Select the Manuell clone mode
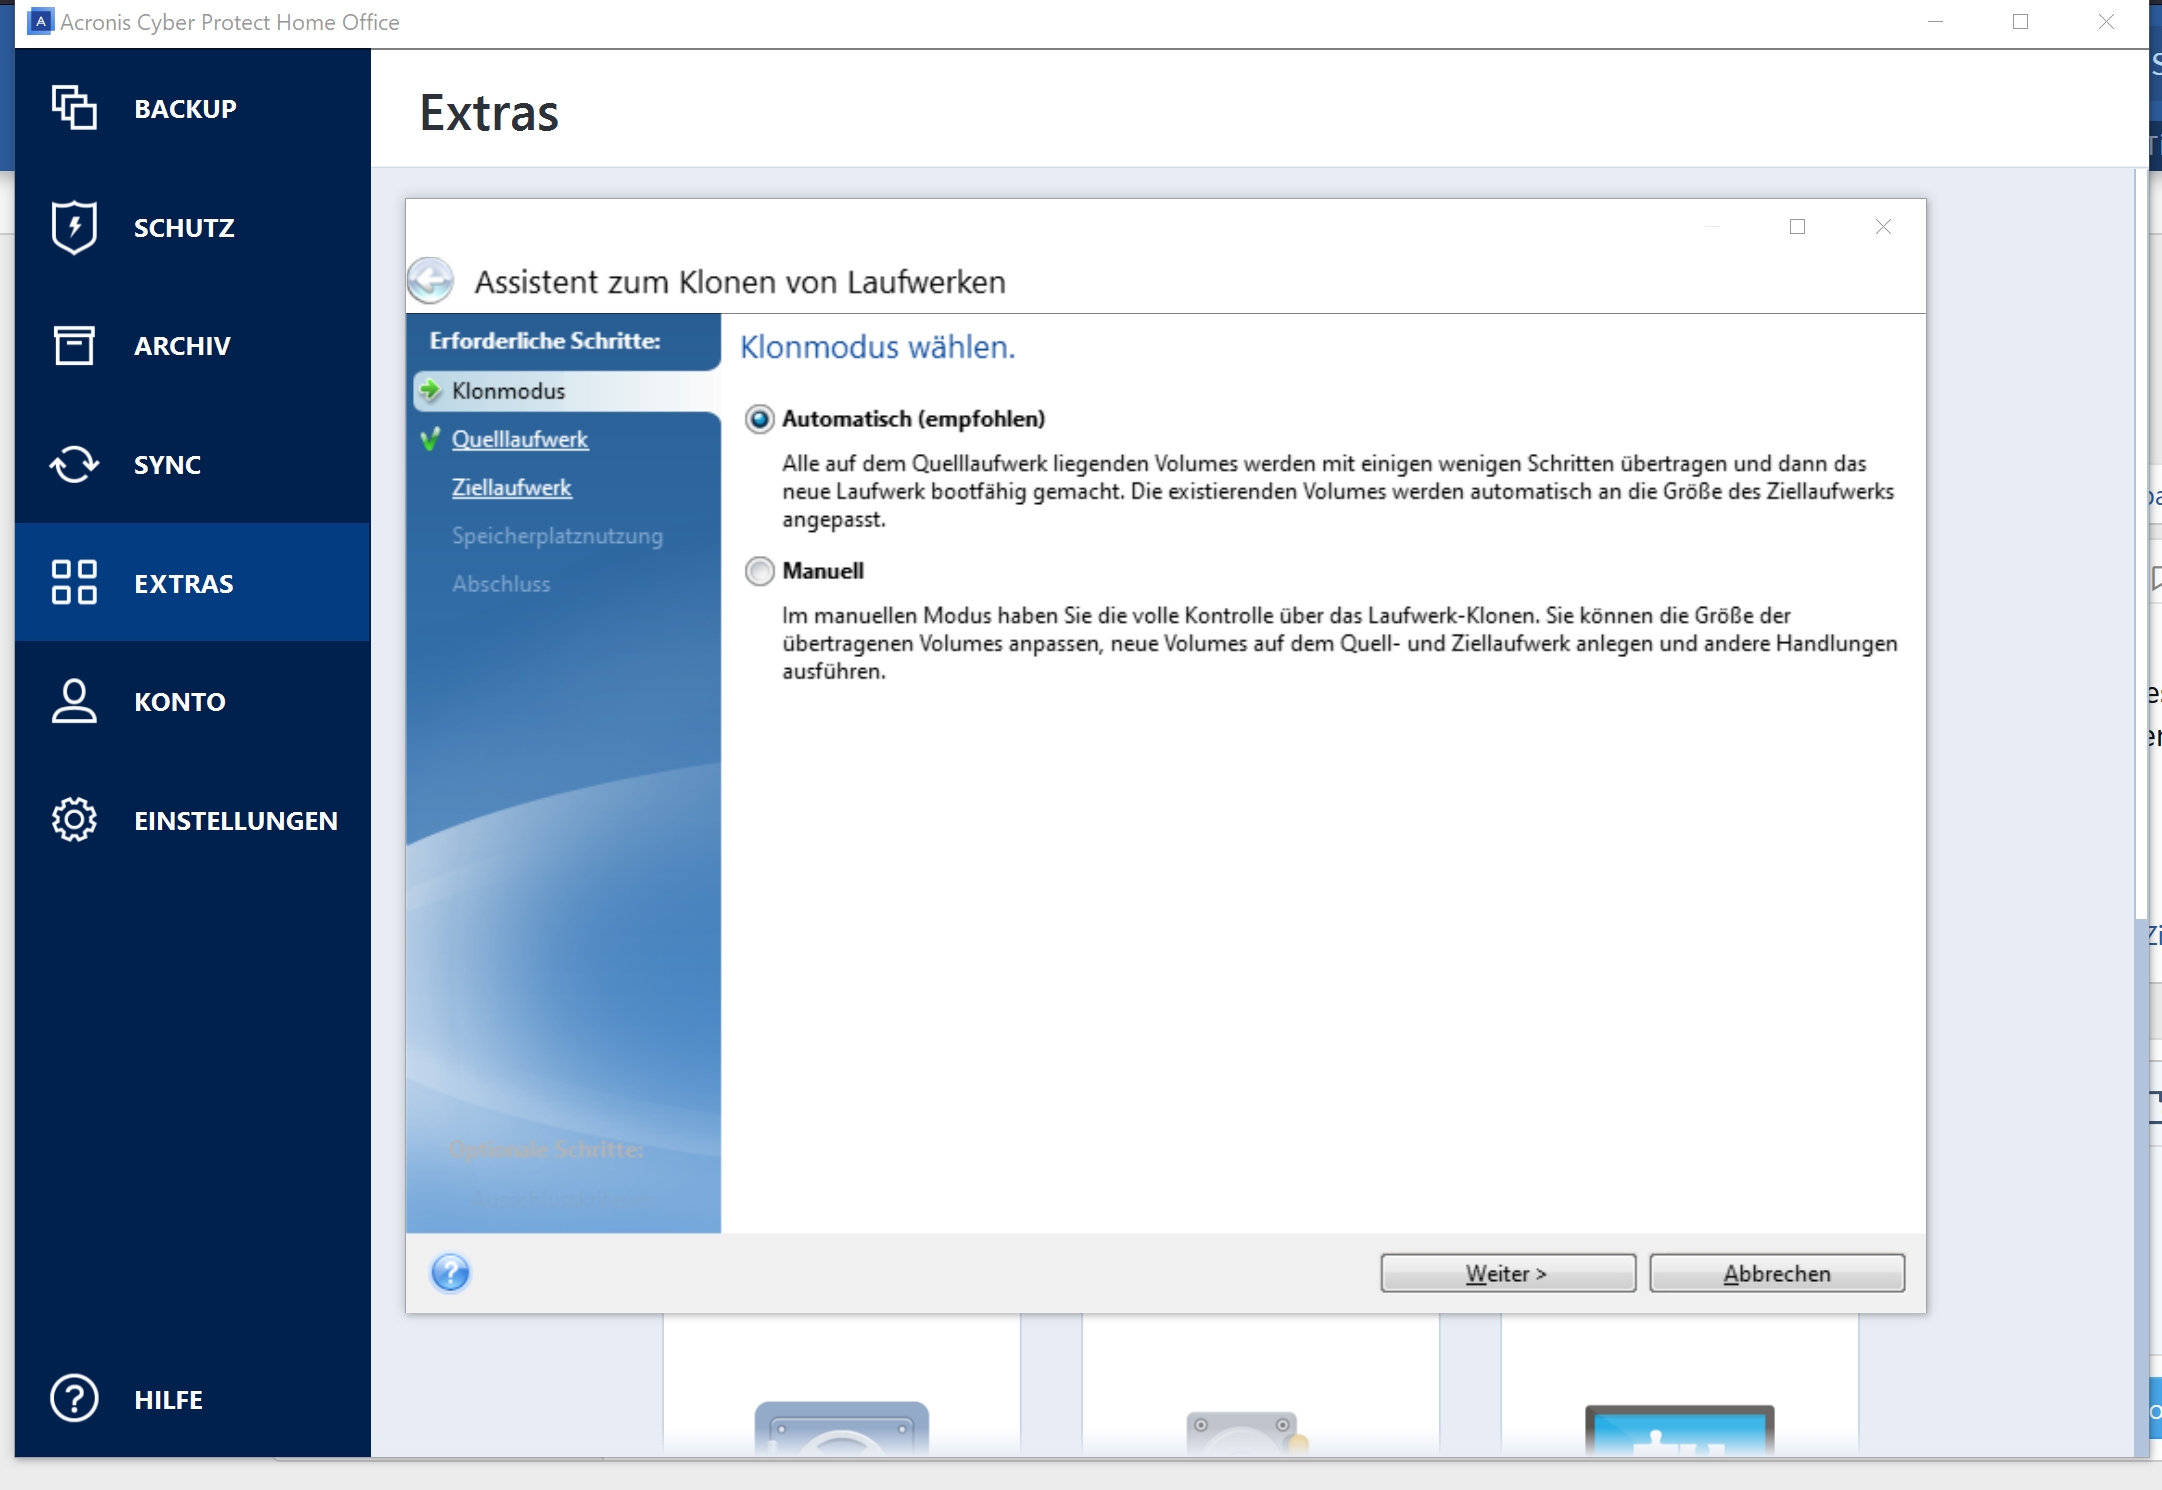The image size is (2162, 1490). tap(760, 571)
